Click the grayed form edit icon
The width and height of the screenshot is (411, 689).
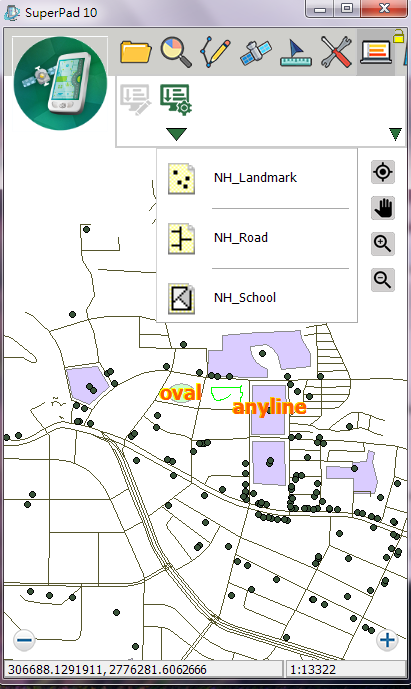coord(136,100)
